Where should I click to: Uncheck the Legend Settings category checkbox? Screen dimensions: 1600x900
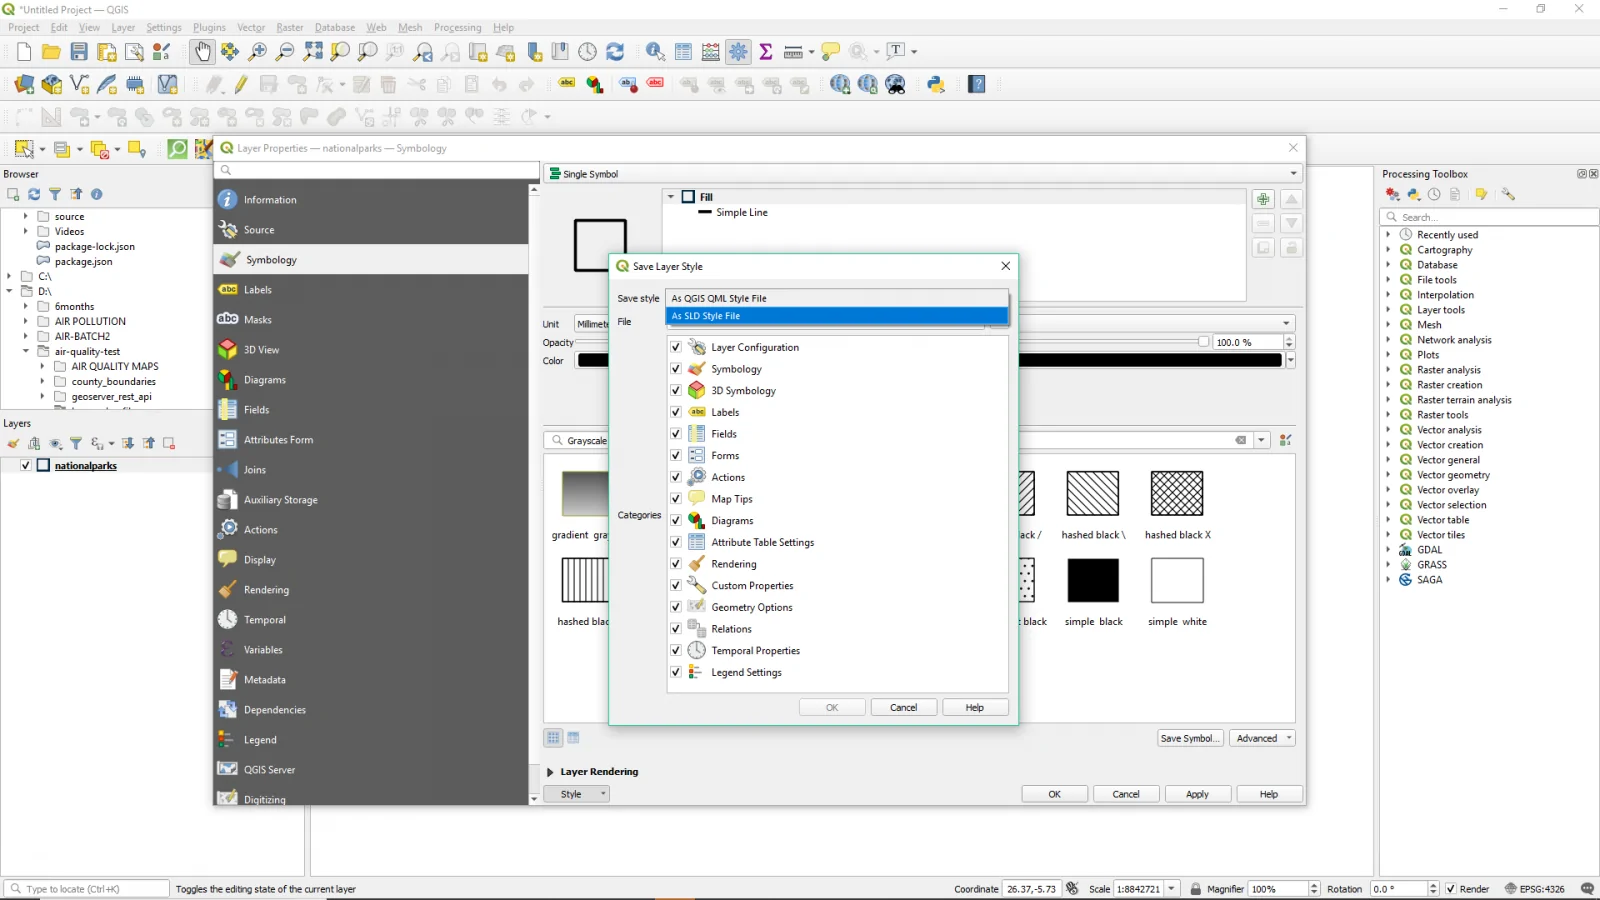pyautogui.click(x=676, y=672)
